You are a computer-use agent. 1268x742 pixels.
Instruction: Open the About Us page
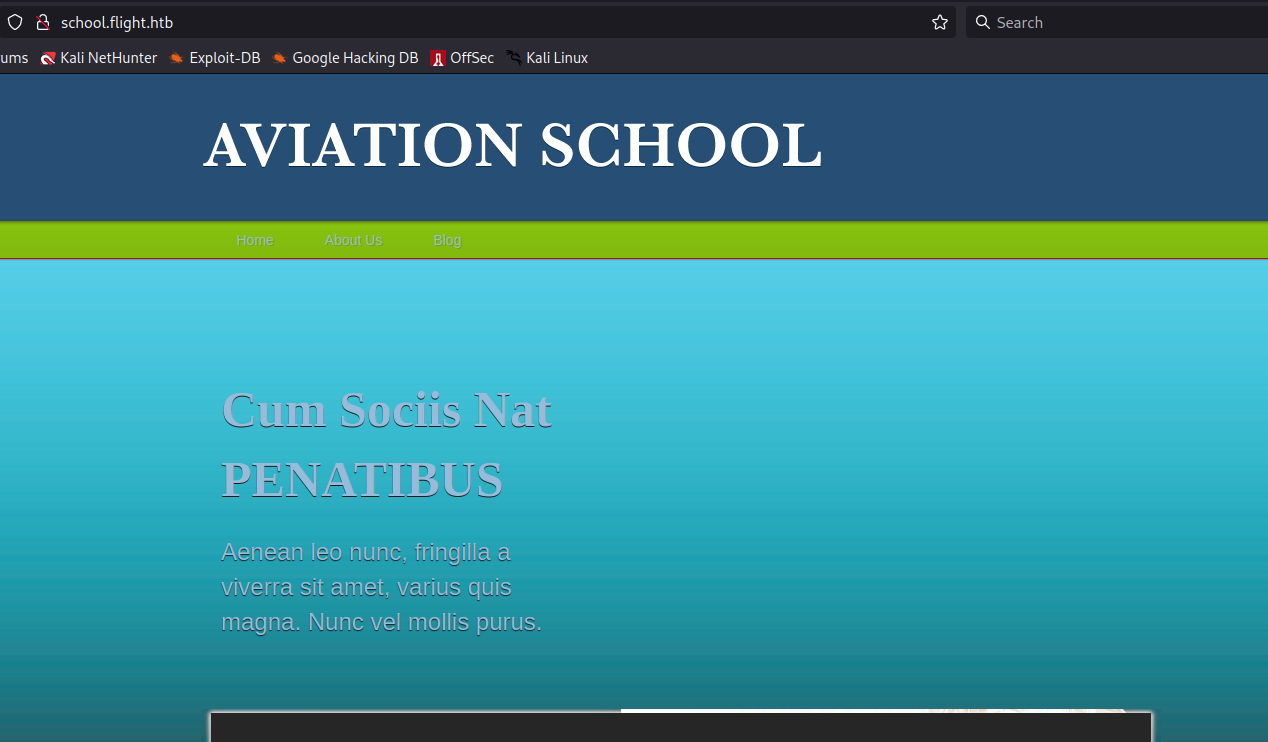(x=353, y=240)
